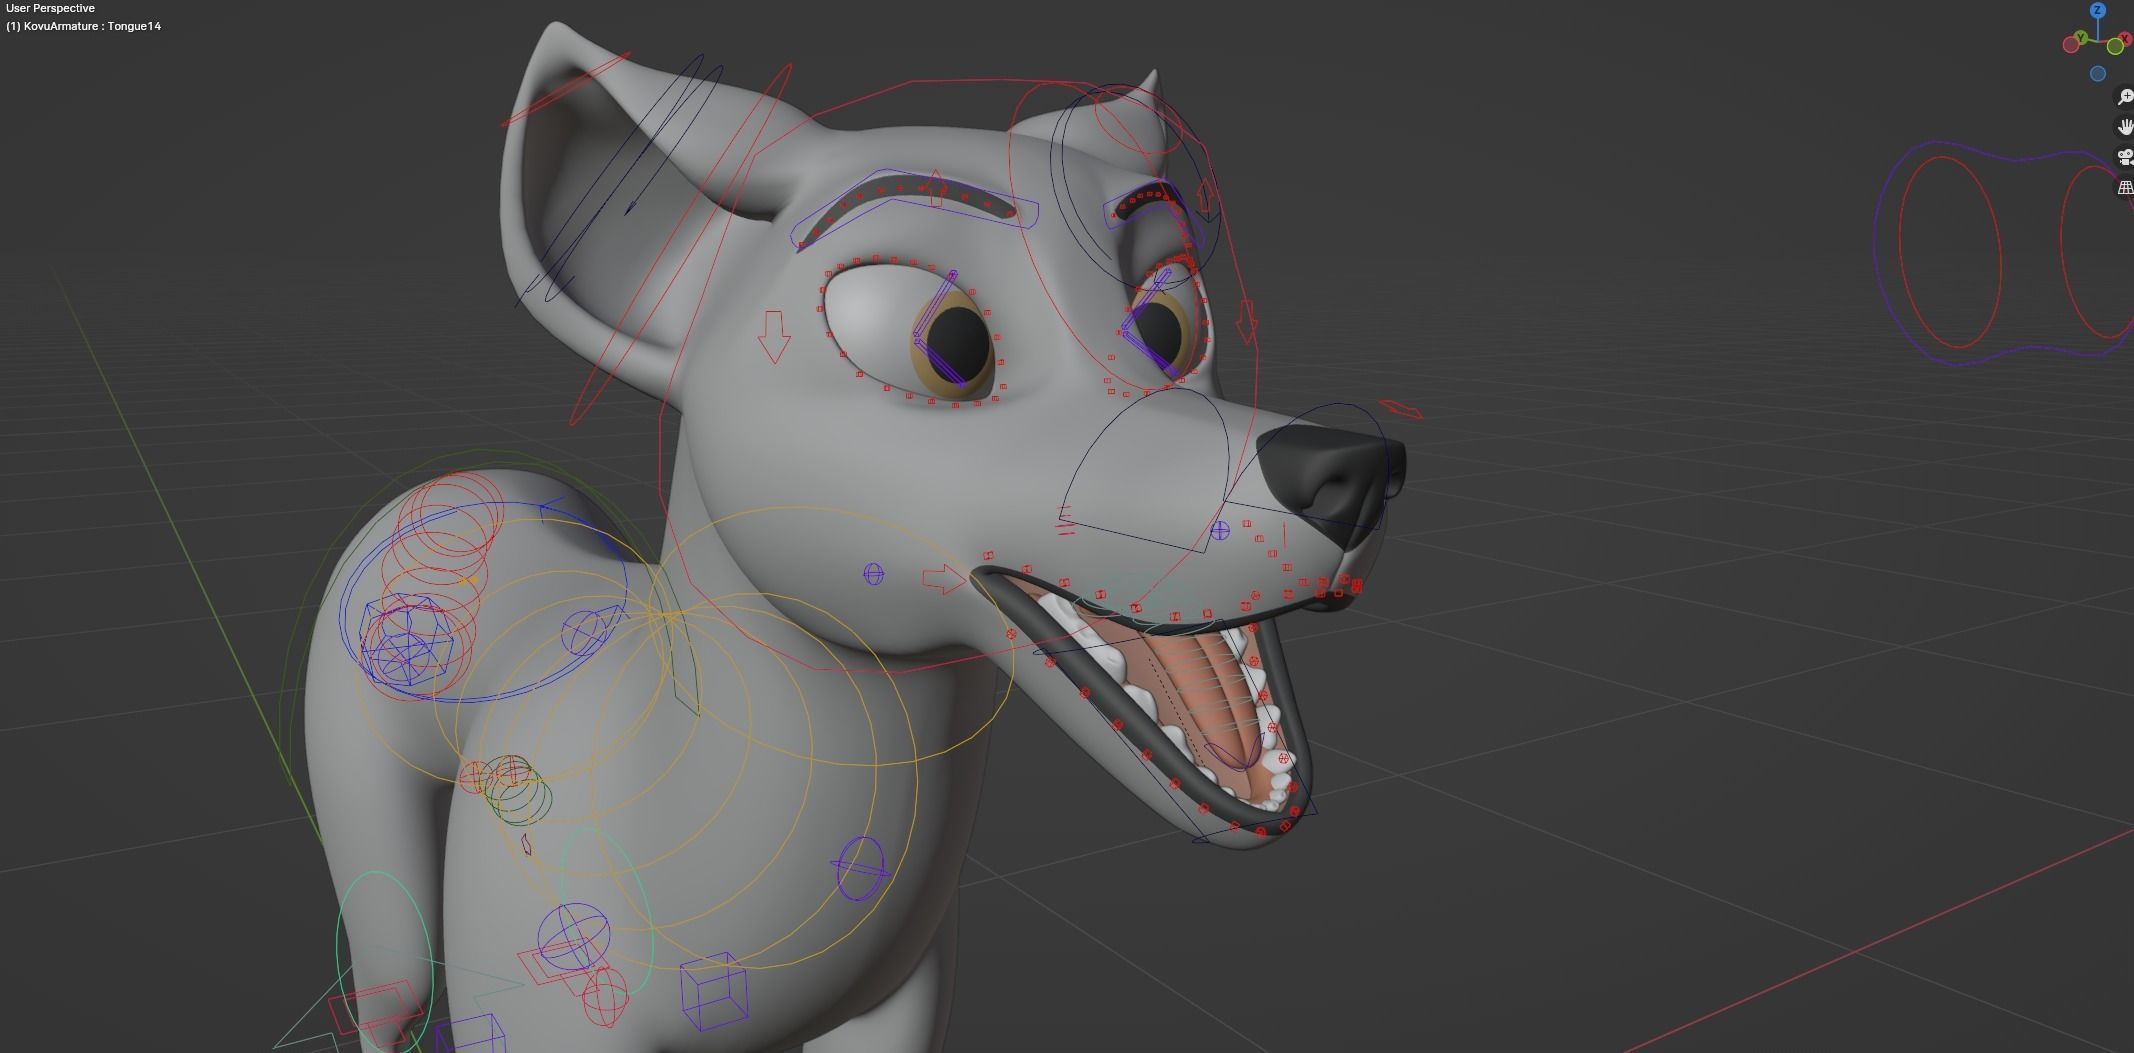Snap view to negative Y green circle
This screenshot has height=1053, width=2134.
pyautogui.click(x=2116, y=46)
